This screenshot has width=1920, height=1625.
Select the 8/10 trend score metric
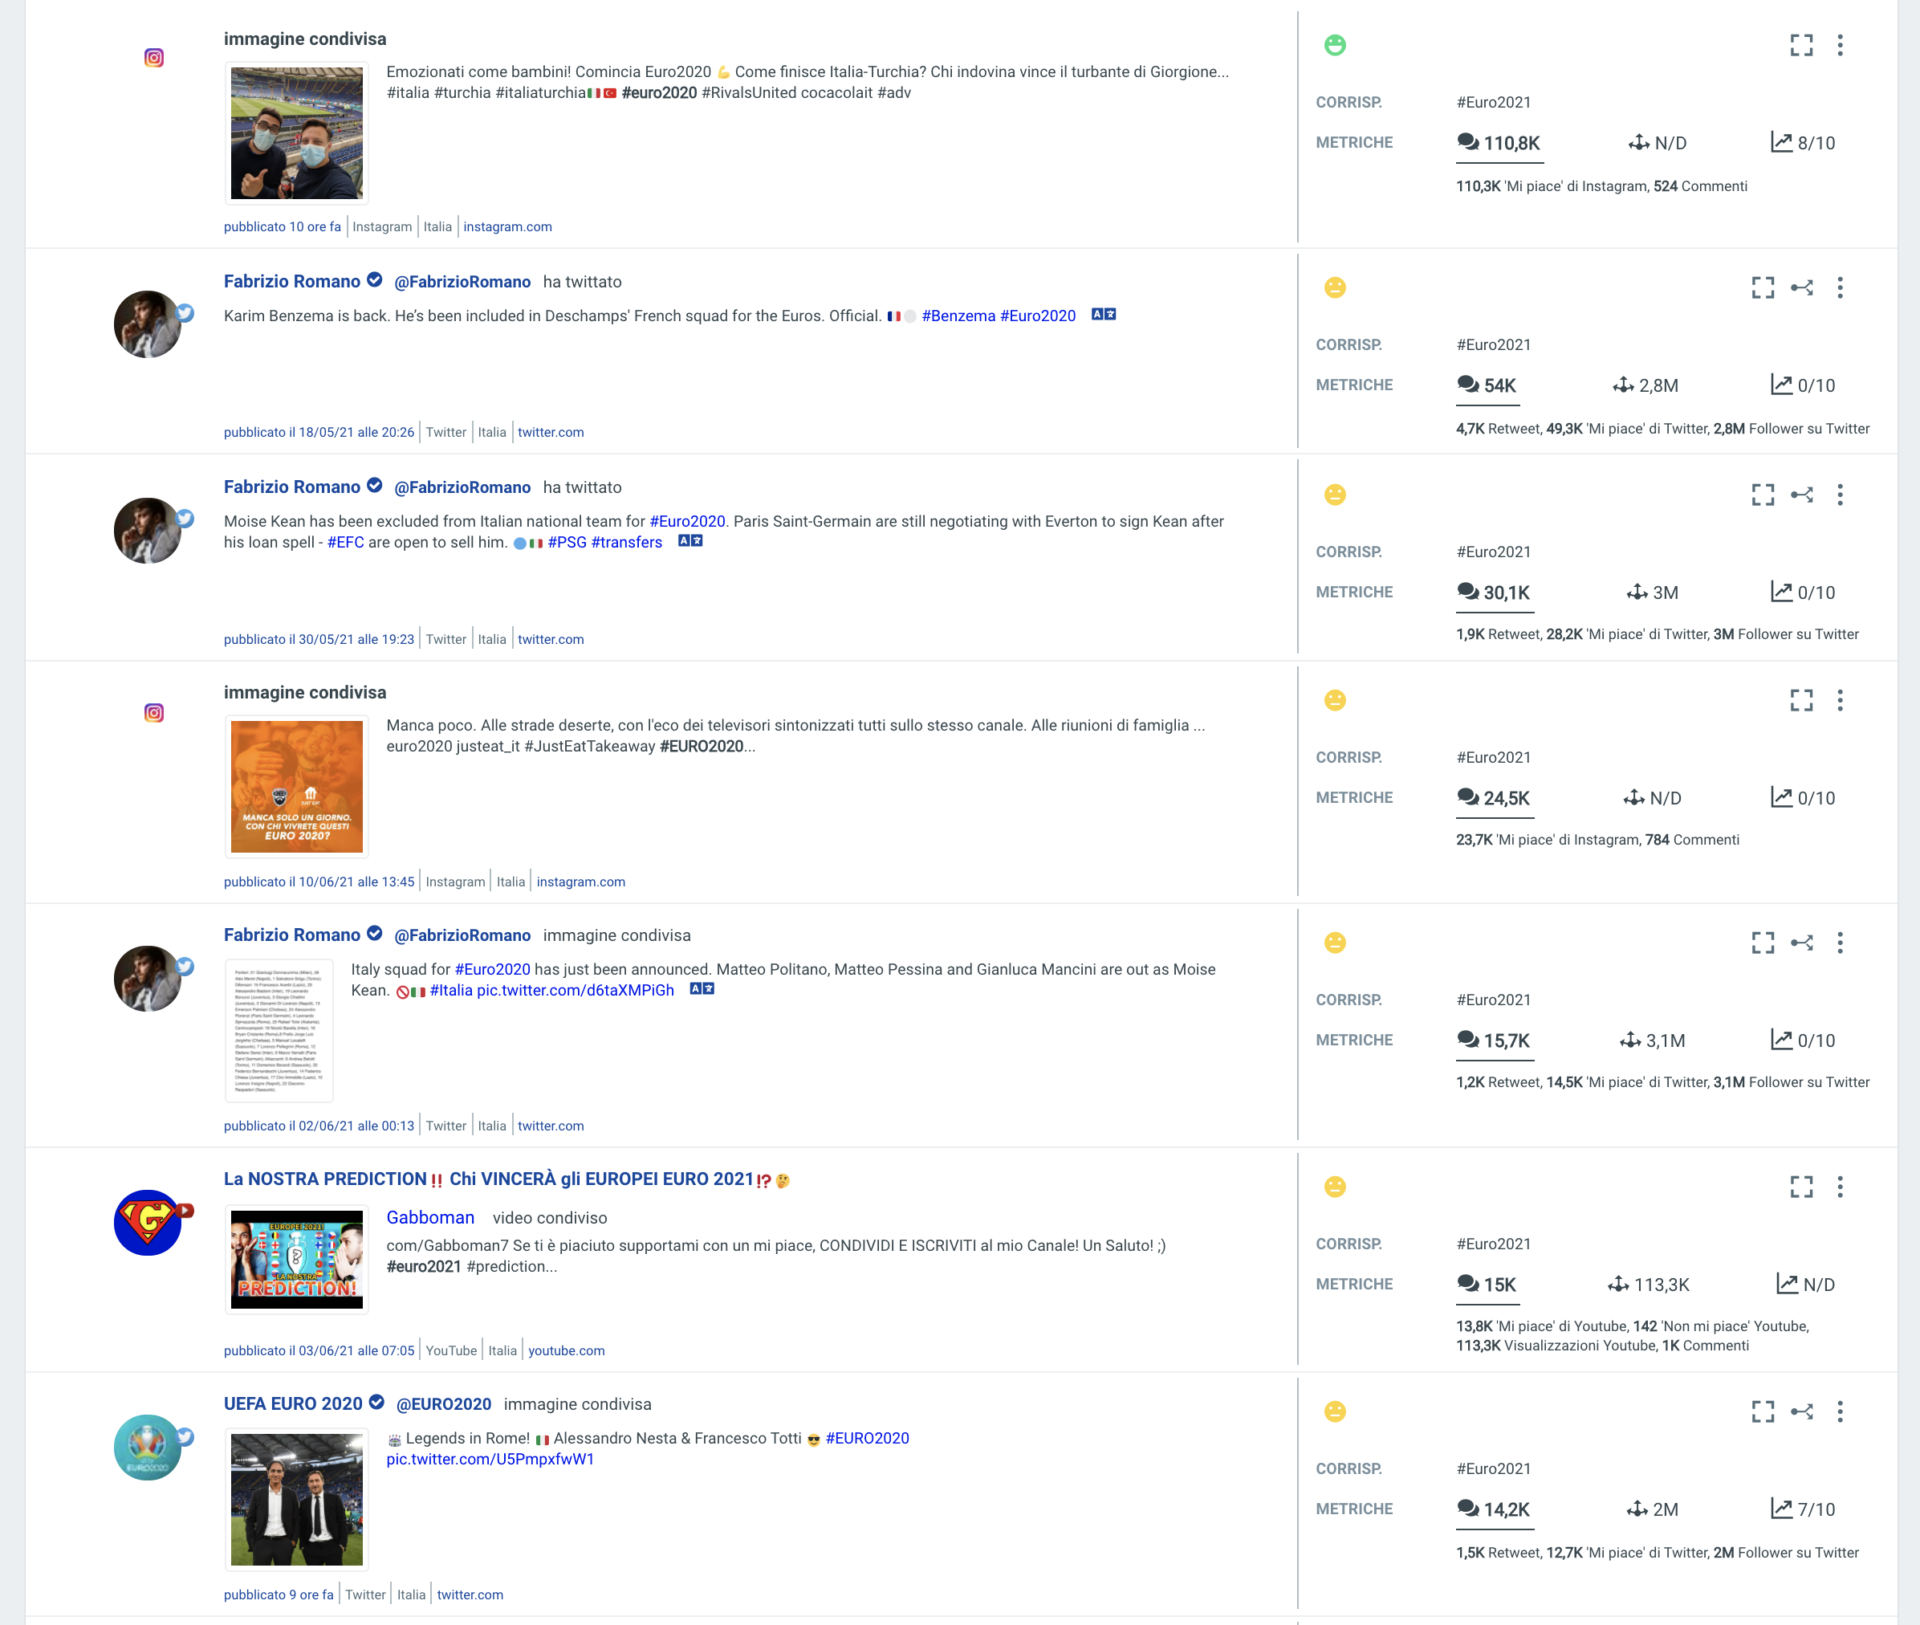(1803, 143)
